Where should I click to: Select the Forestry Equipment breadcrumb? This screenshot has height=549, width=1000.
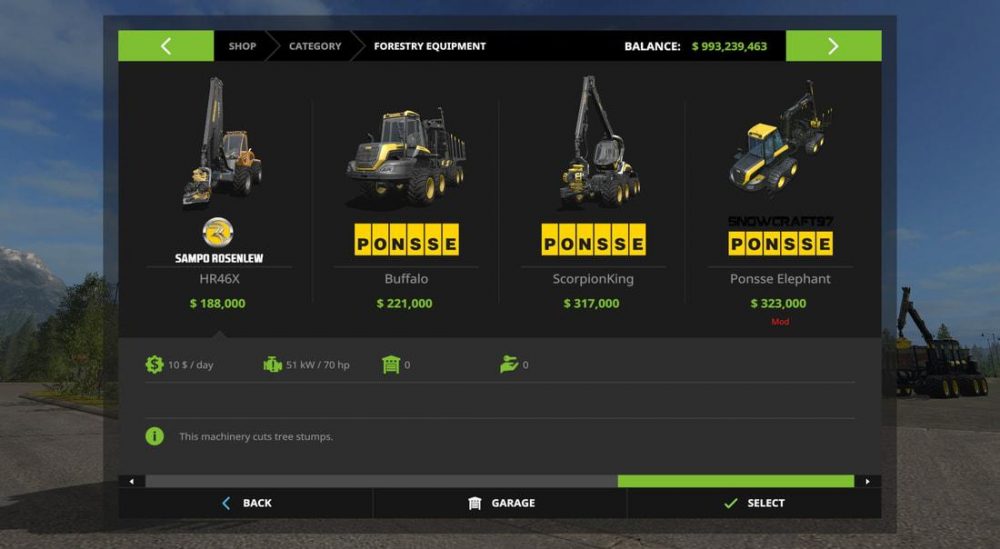(429, 46)
